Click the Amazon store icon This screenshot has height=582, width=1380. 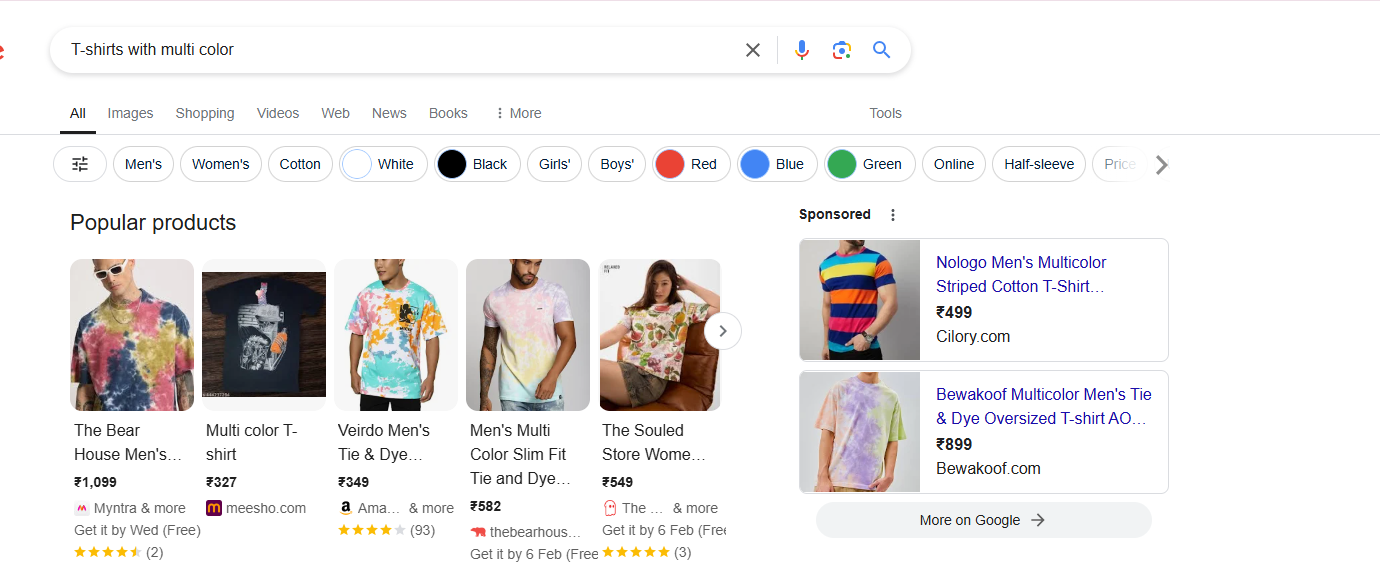[x=344, y=508]
